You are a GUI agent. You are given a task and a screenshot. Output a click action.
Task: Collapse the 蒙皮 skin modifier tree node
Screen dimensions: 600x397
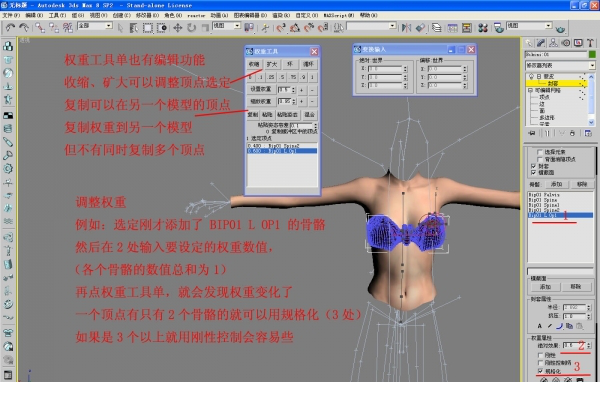pos(538,77)
